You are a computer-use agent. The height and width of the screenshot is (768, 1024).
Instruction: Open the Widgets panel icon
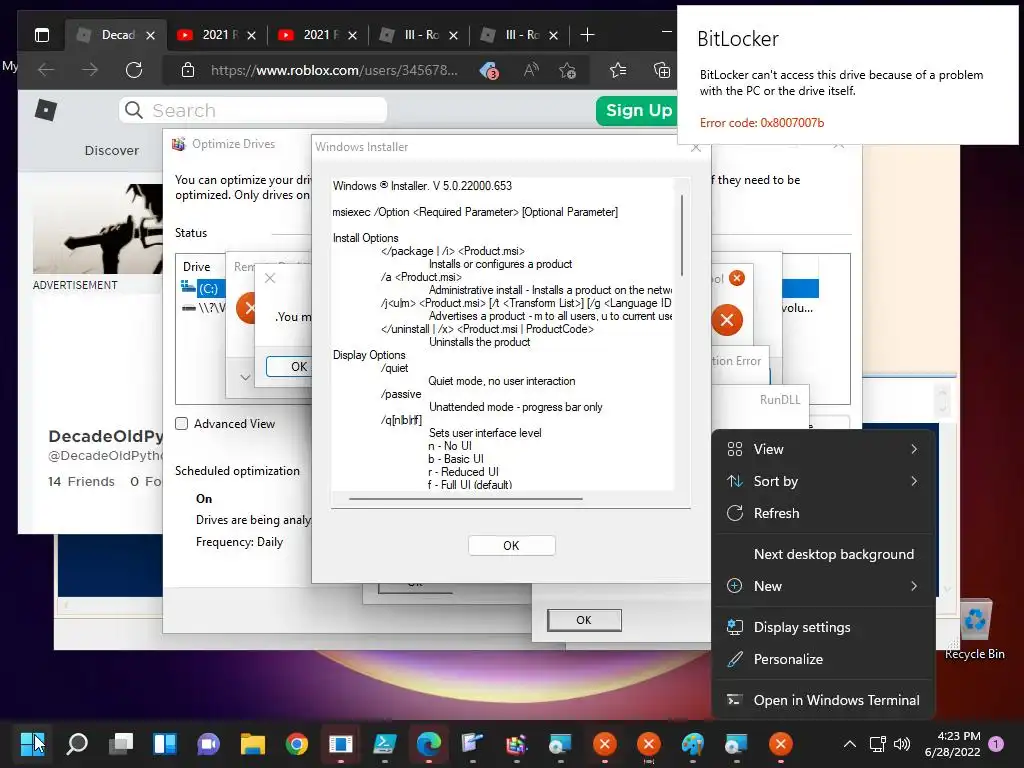tap(165, 743)
